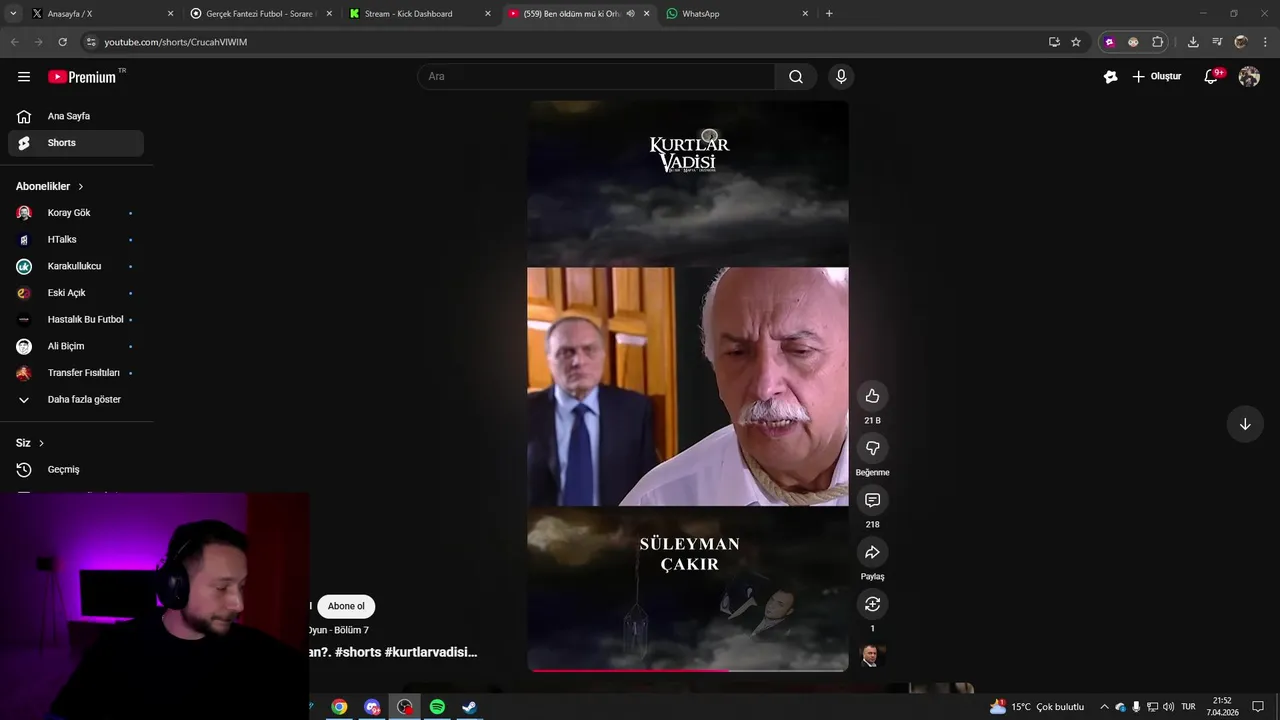The height and width of the screenshot is (720, 1280).
Task: Open Ana Sayfa in sidebar
Action: point(76,116)
